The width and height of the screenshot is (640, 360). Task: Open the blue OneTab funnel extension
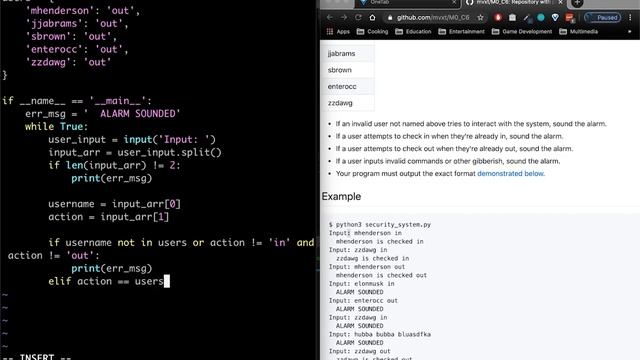[x=555, y=18]
